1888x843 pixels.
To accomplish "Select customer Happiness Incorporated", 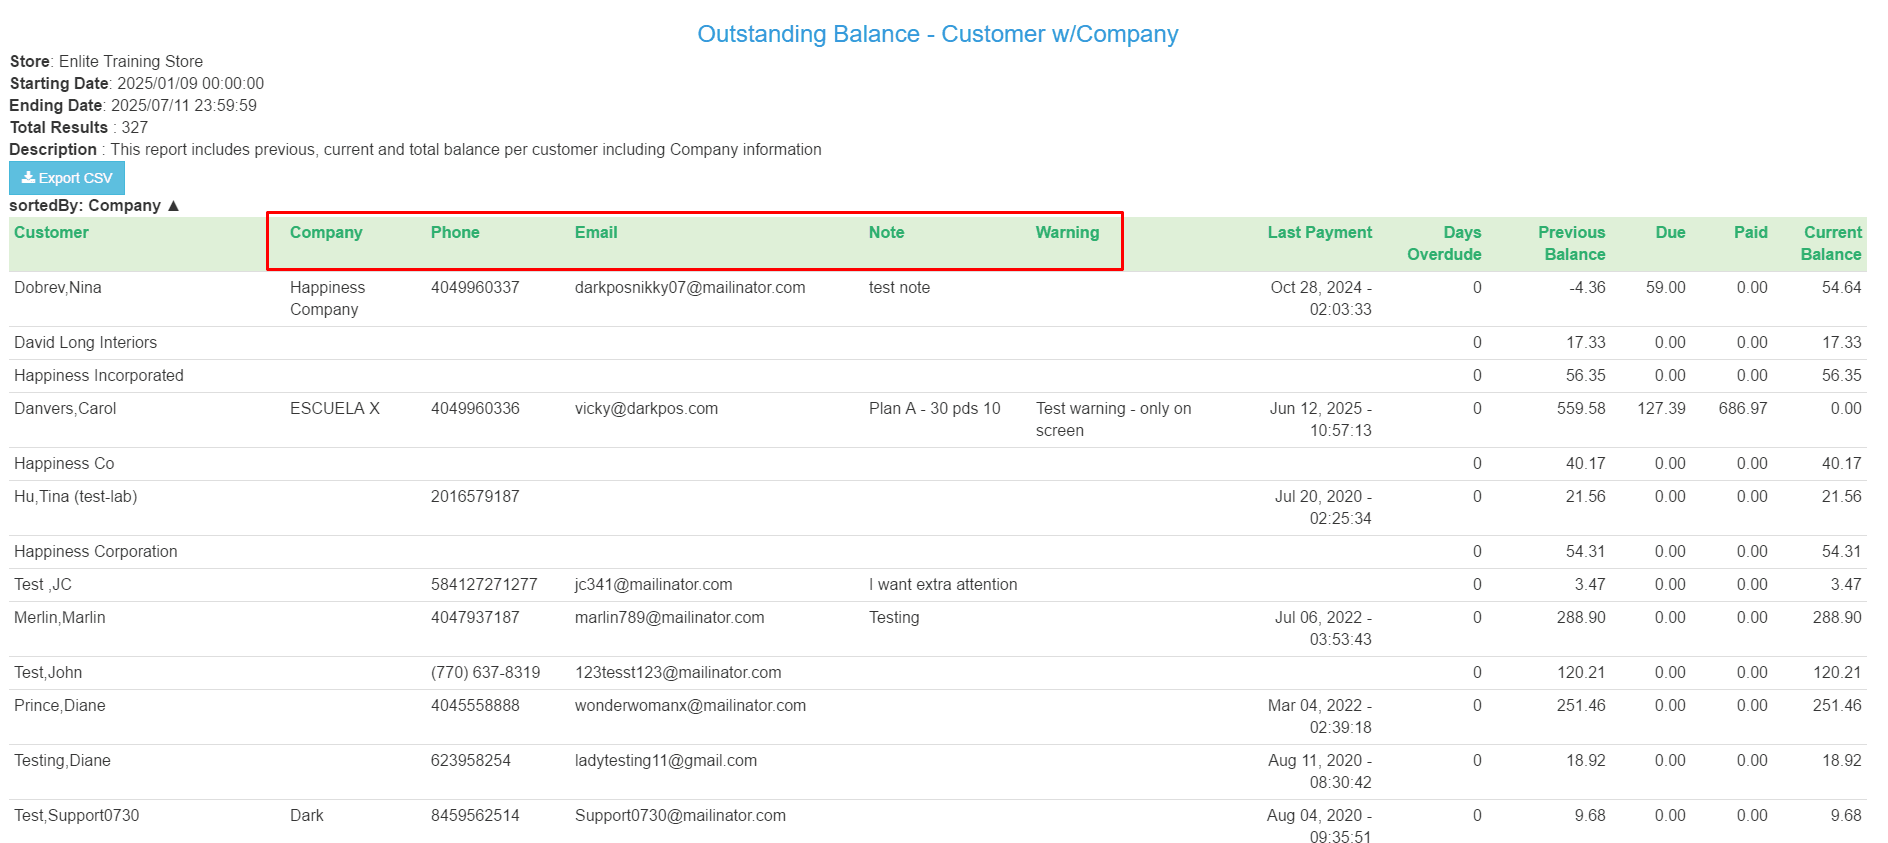I will (x=99, y=375).
